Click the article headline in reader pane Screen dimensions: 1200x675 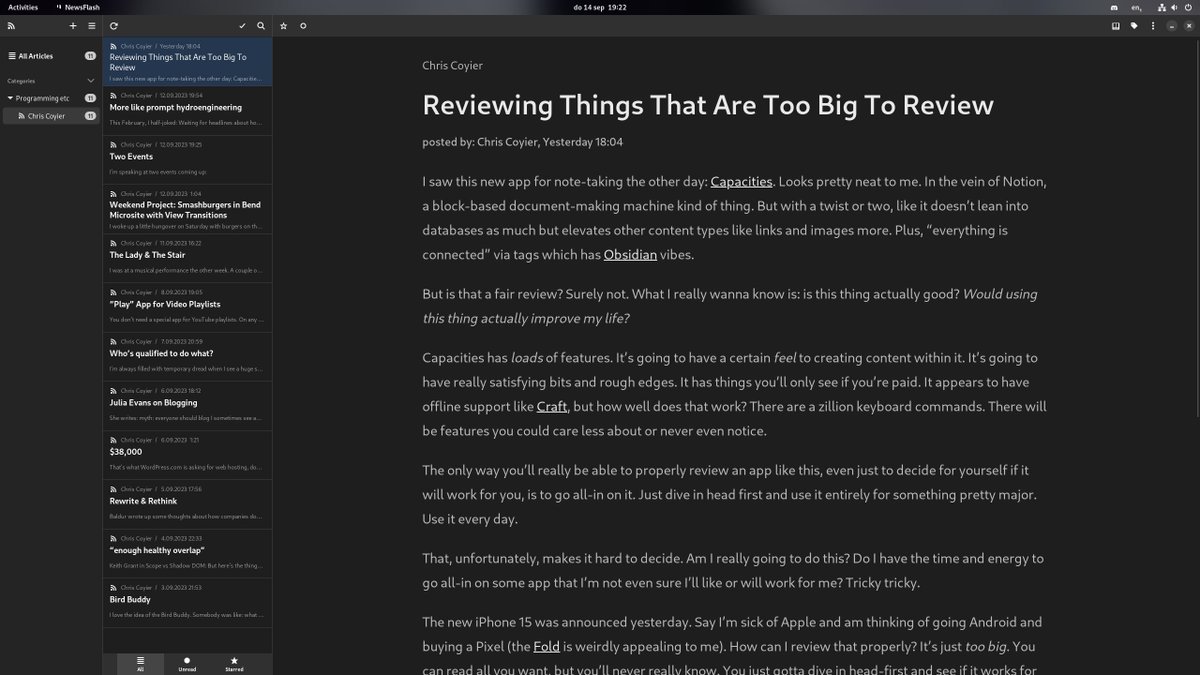point(708,105)
